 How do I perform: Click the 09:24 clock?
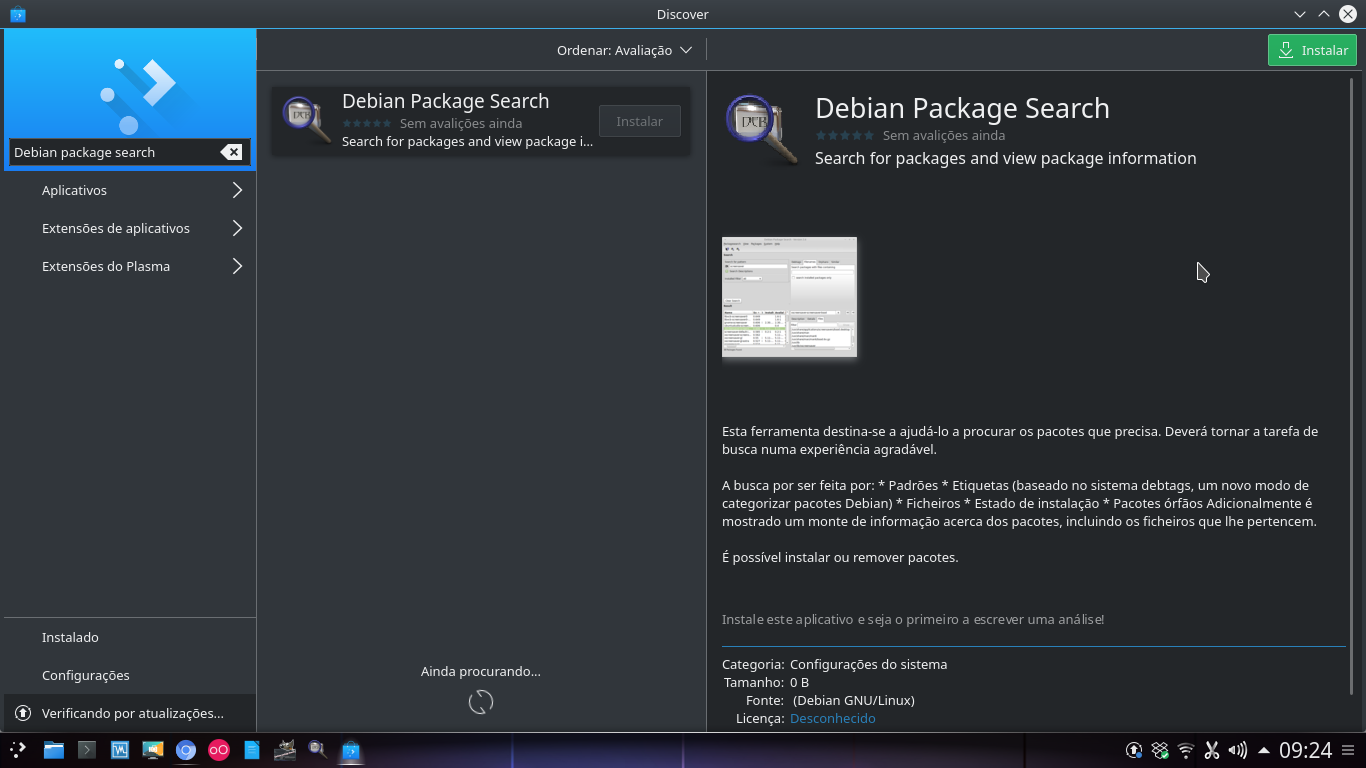(1306, 750)
